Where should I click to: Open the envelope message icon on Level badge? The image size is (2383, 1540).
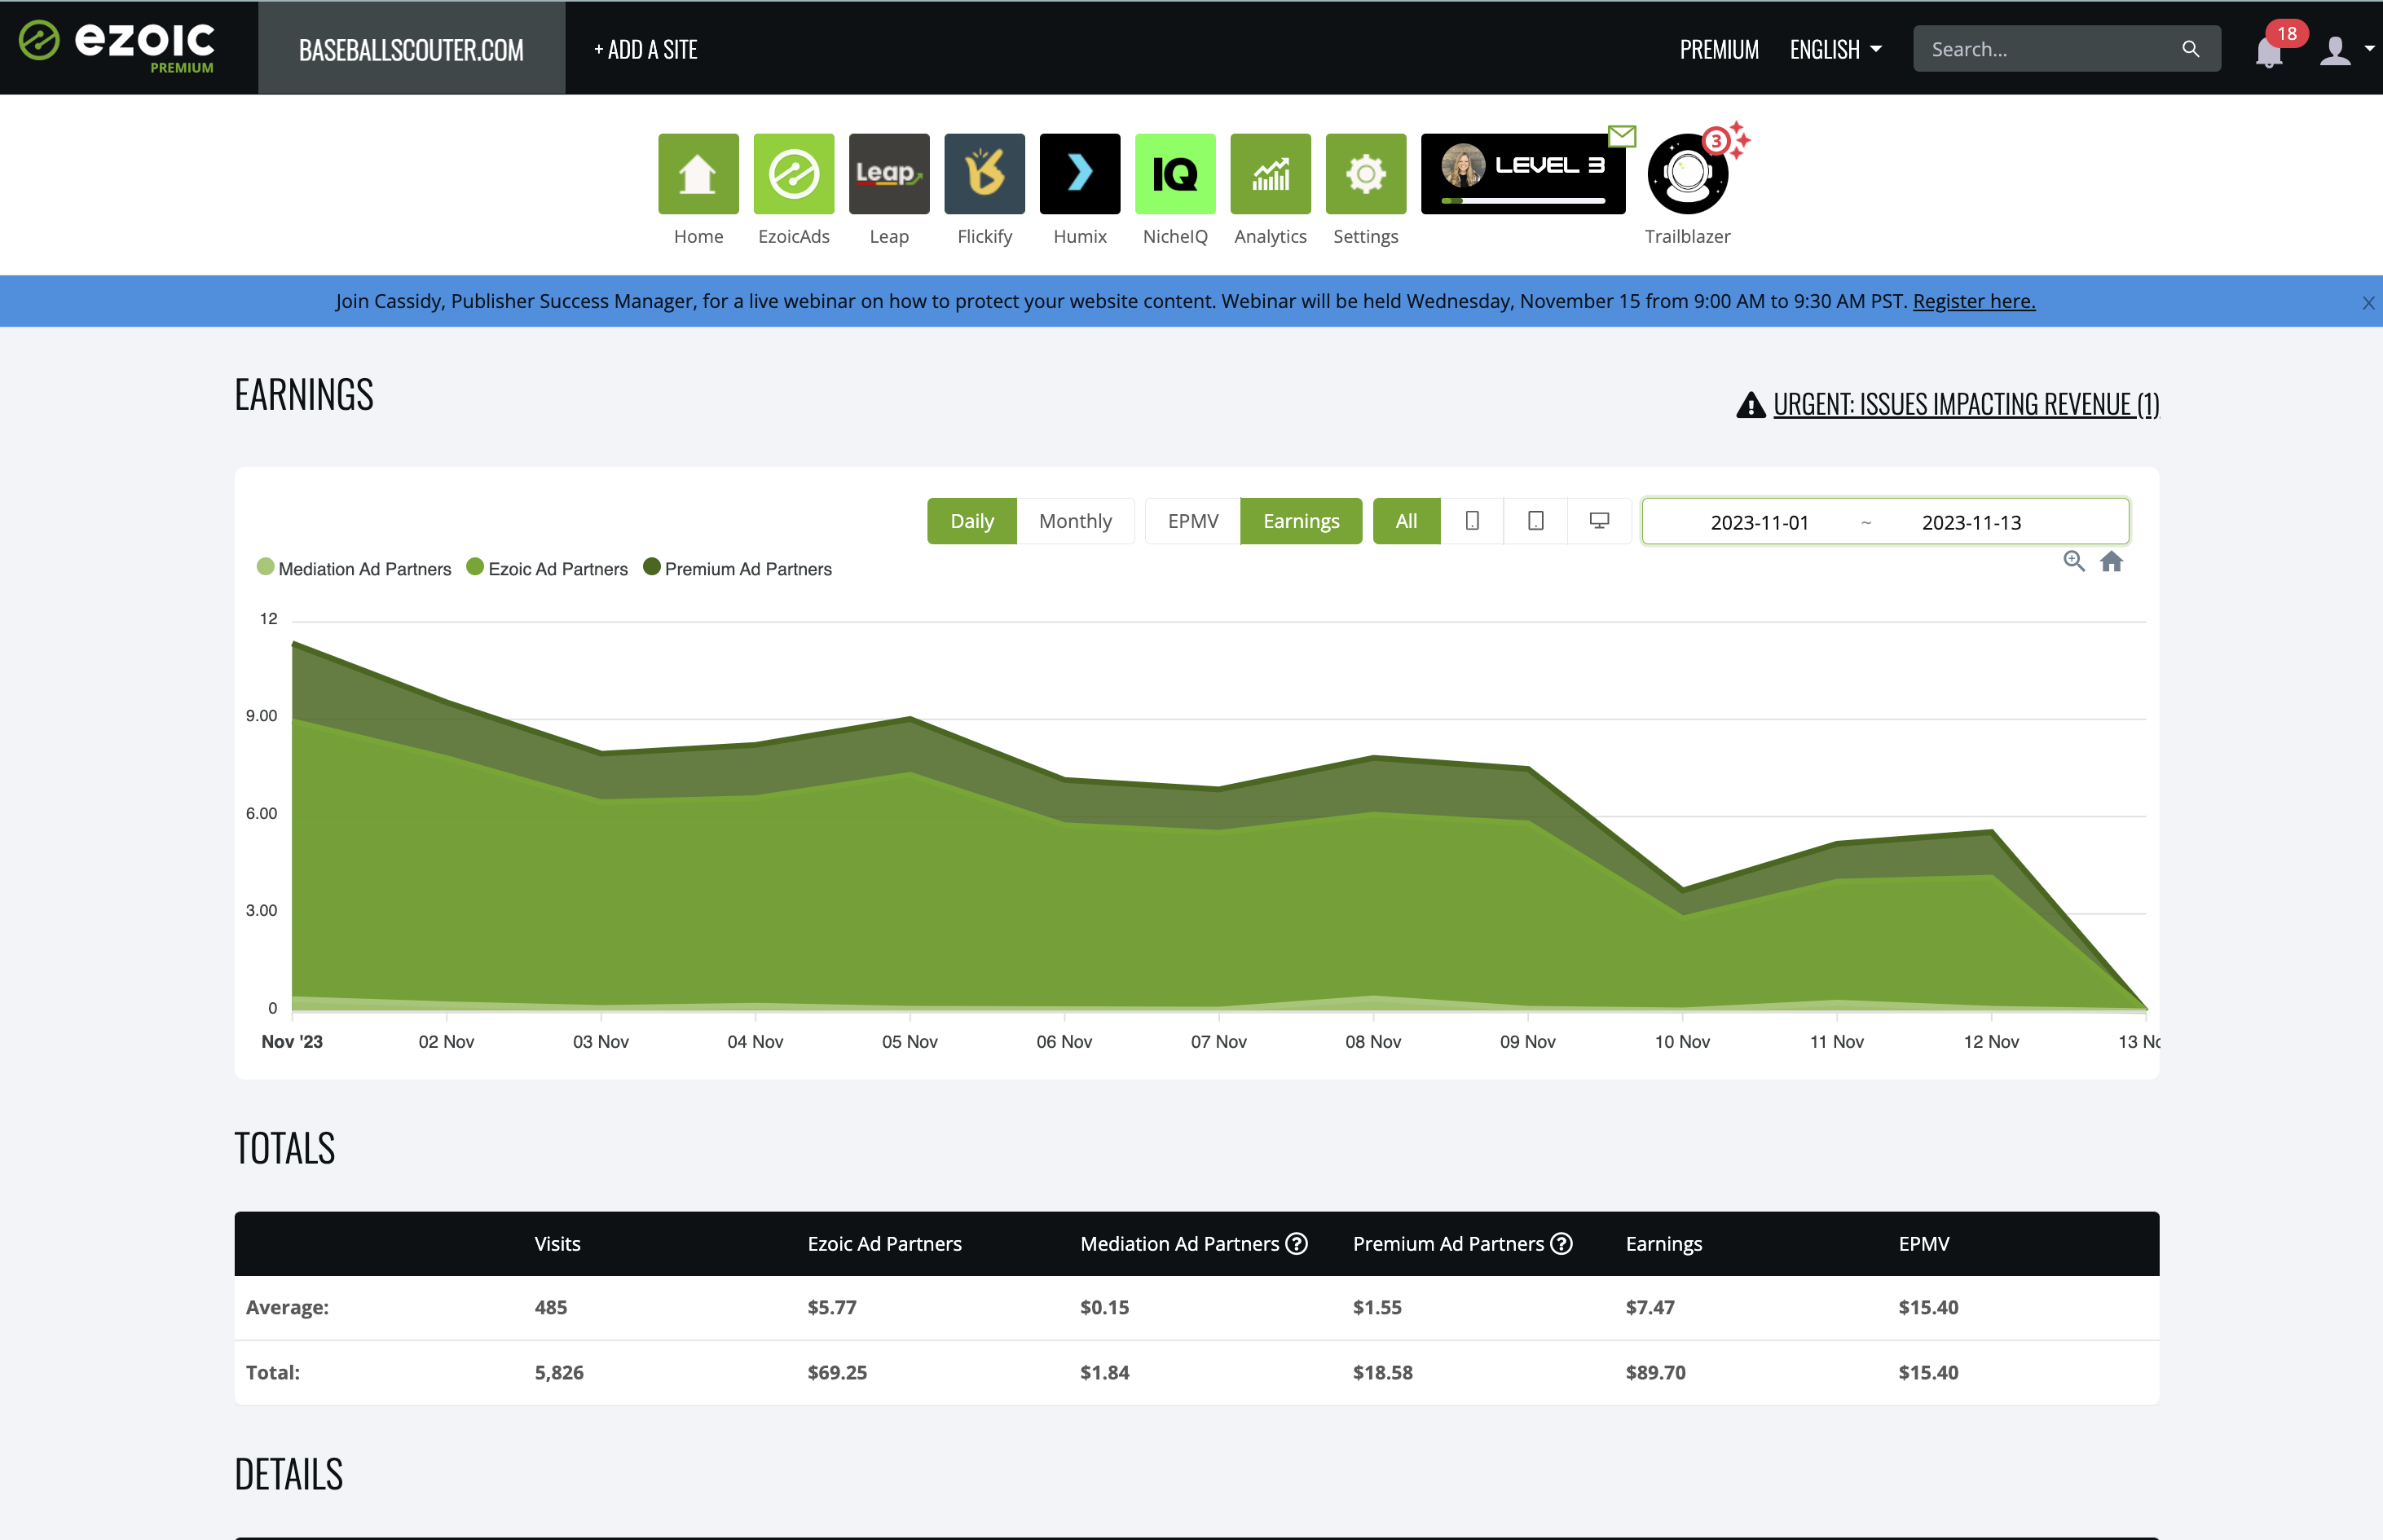pos(1622,135)
